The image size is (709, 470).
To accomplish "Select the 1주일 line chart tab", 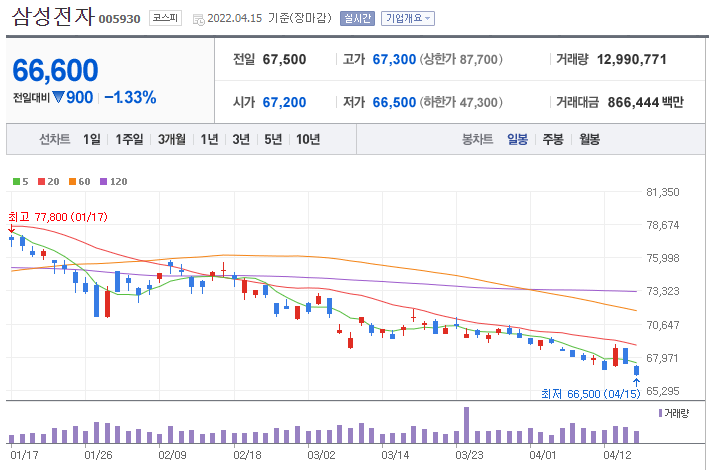I will (129, 139).
